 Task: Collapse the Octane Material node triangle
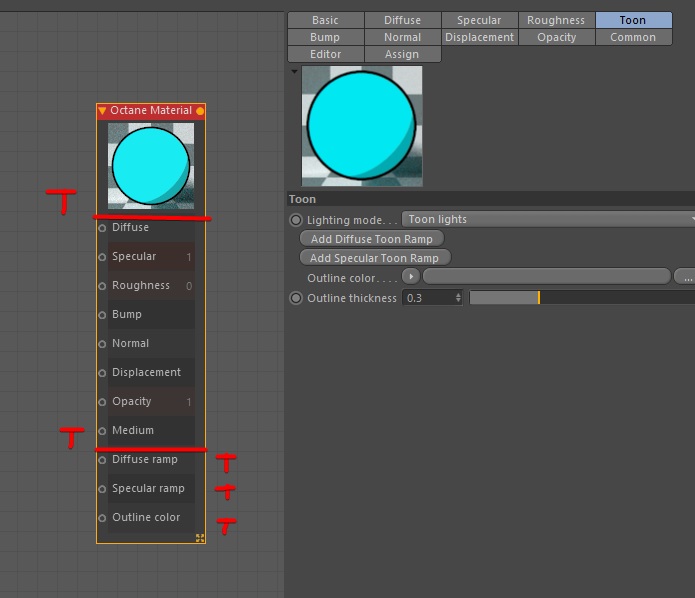click(102, 111)
